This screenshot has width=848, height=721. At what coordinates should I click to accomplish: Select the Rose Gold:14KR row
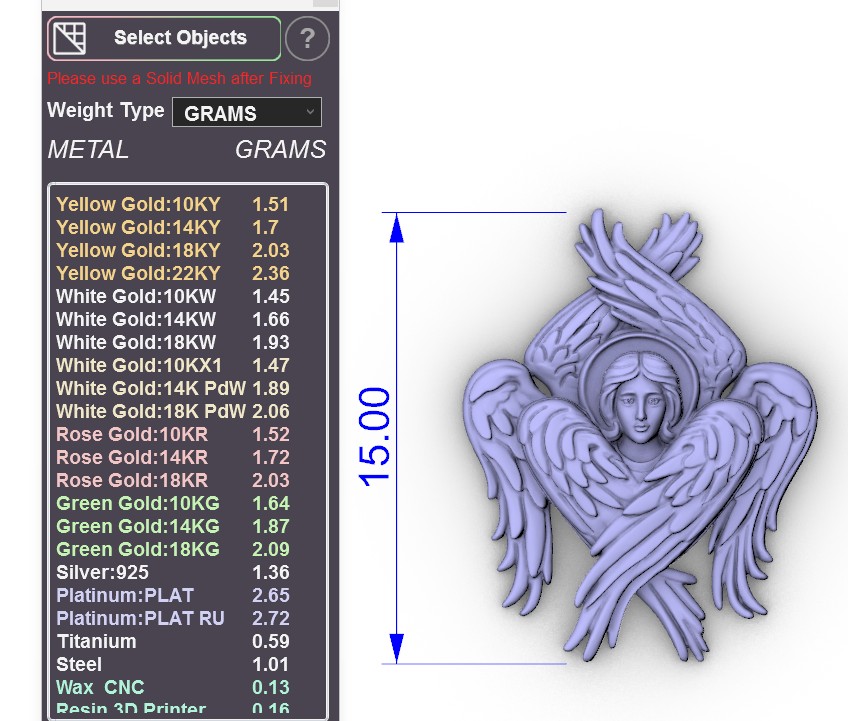click(x=173, y=457)
